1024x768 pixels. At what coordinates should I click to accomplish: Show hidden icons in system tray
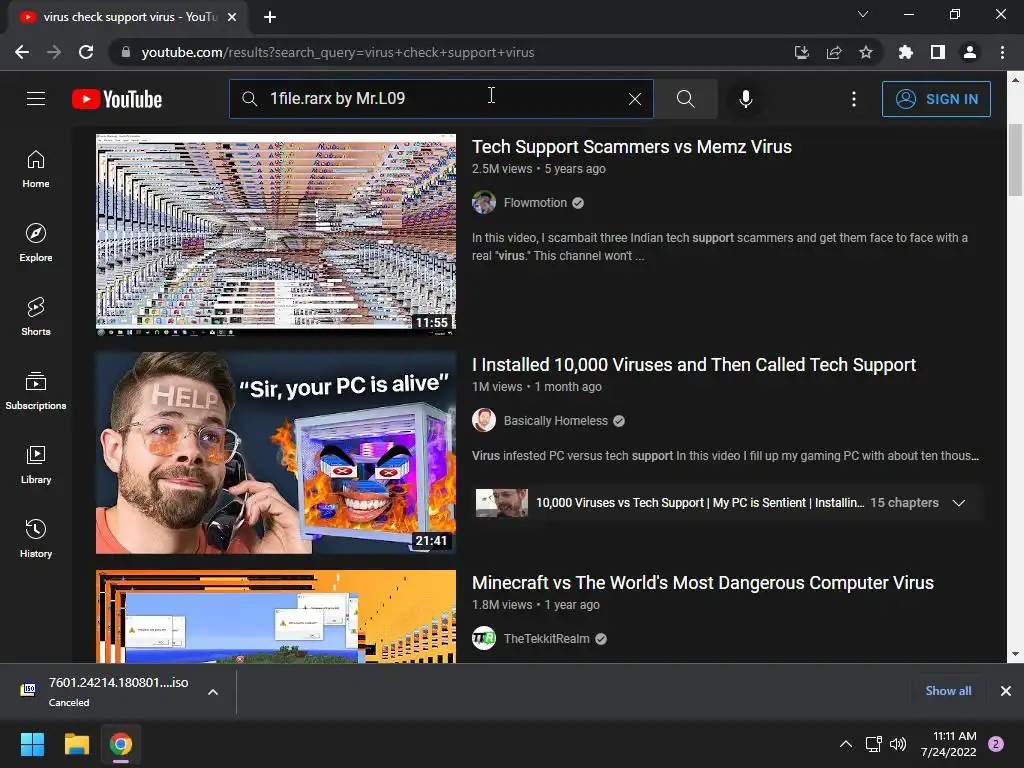click(x=846, y=744)
